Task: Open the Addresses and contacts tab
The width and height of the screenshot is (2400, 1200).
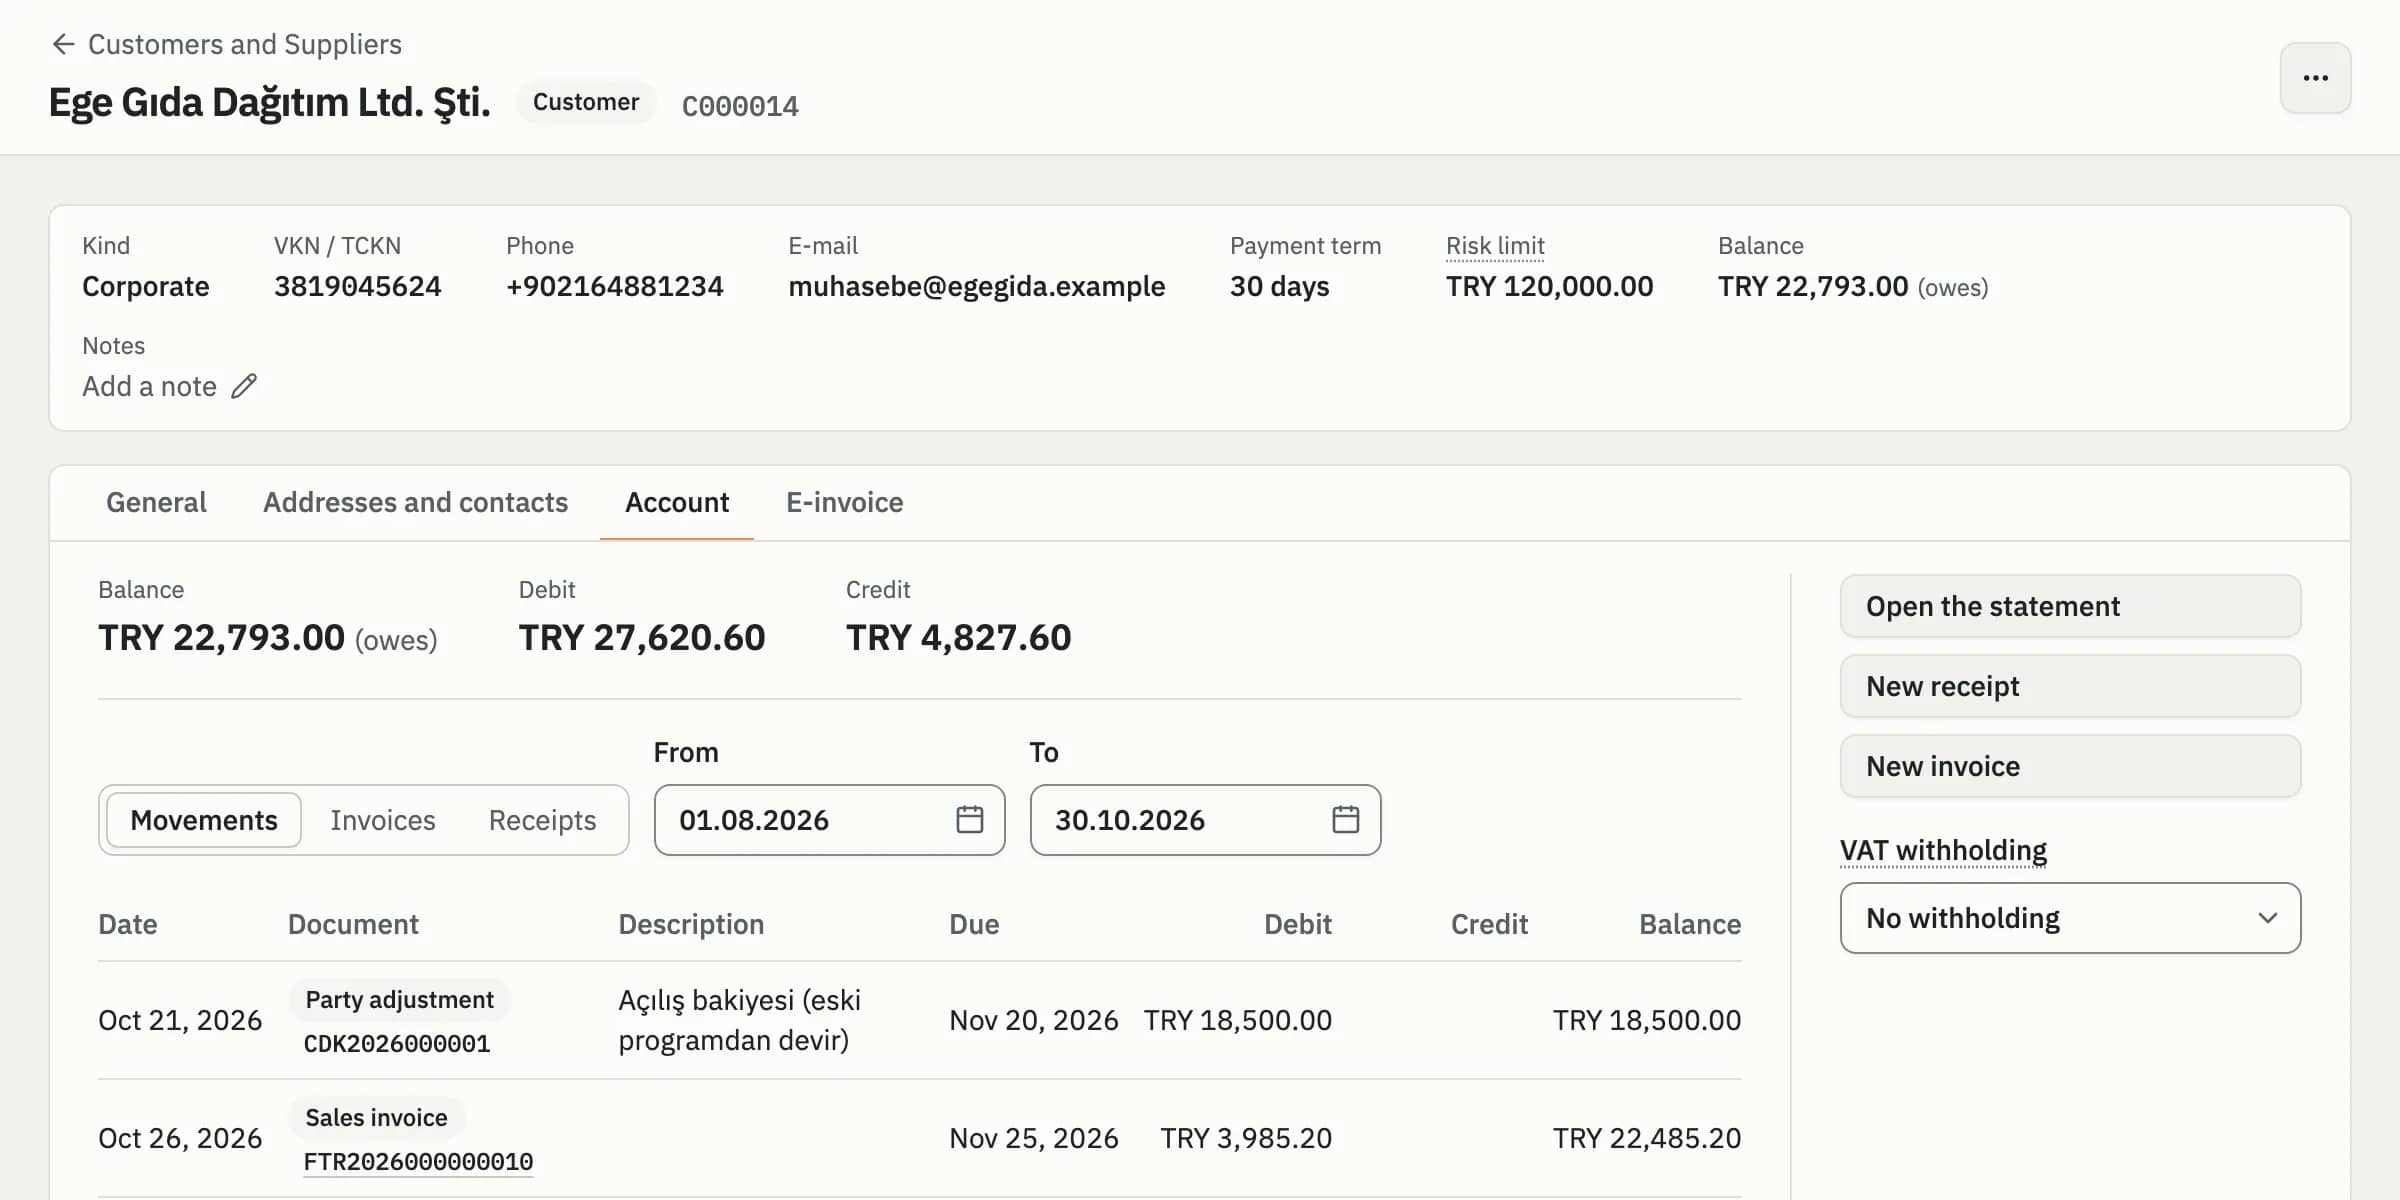Action: [415, 502]
